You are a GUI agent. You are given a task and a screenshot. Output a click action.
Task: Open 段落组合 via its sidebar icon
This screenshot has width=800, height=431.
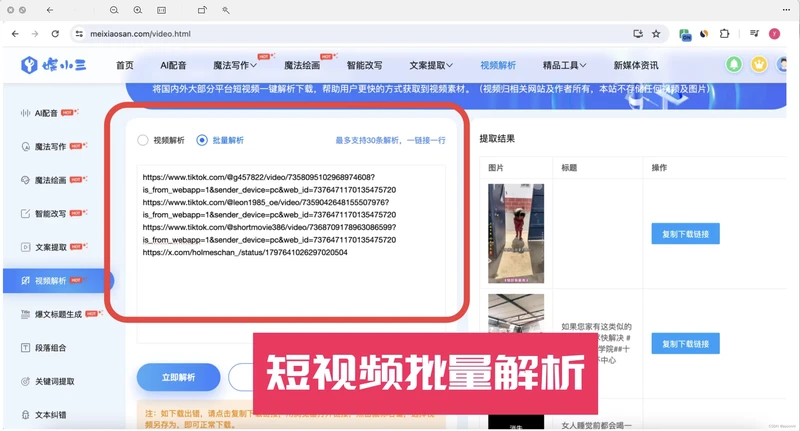[26, 348]
